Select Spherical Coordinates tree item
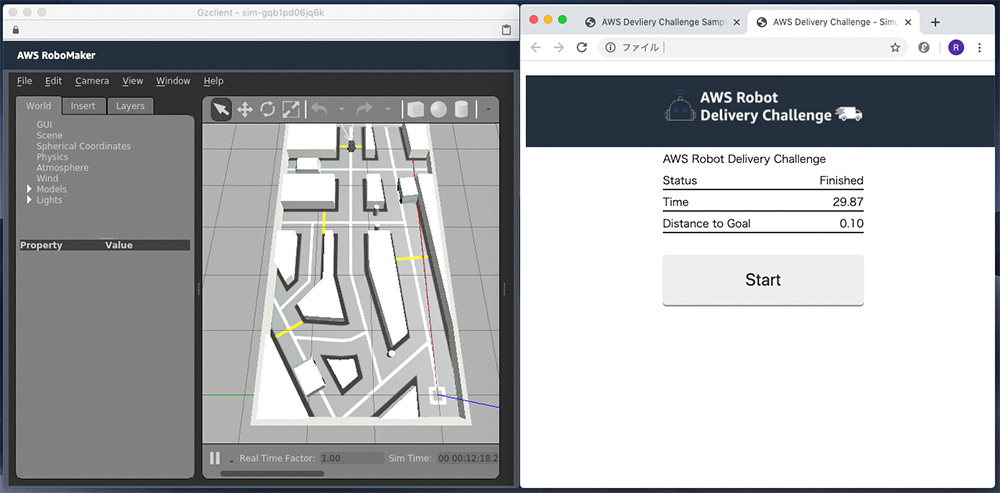The height and width of the screenshot is (493, 1000). [x=83, y=146]
